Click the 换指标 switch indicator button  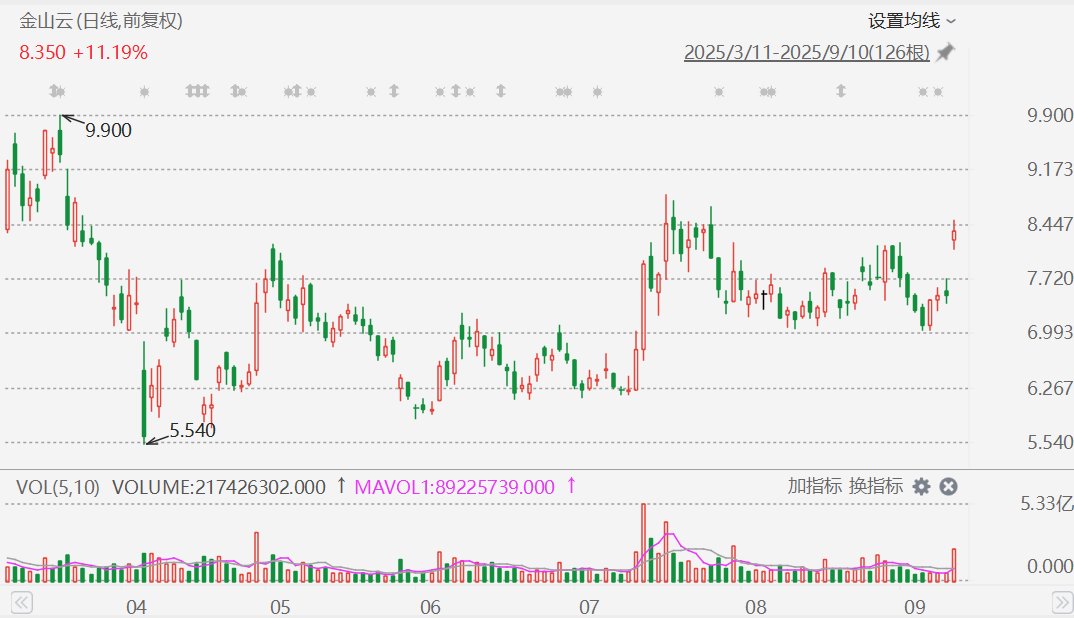point(875,486)
